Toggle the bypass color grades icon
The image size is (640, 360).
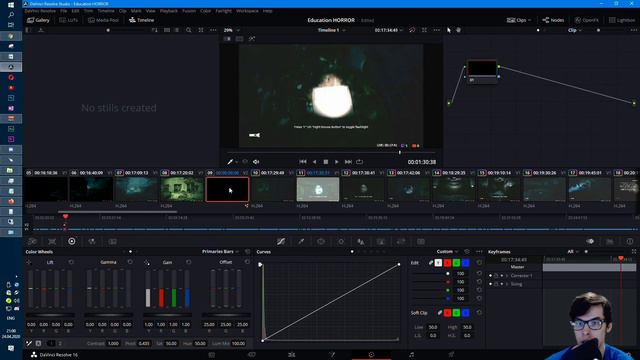(412, 30)
